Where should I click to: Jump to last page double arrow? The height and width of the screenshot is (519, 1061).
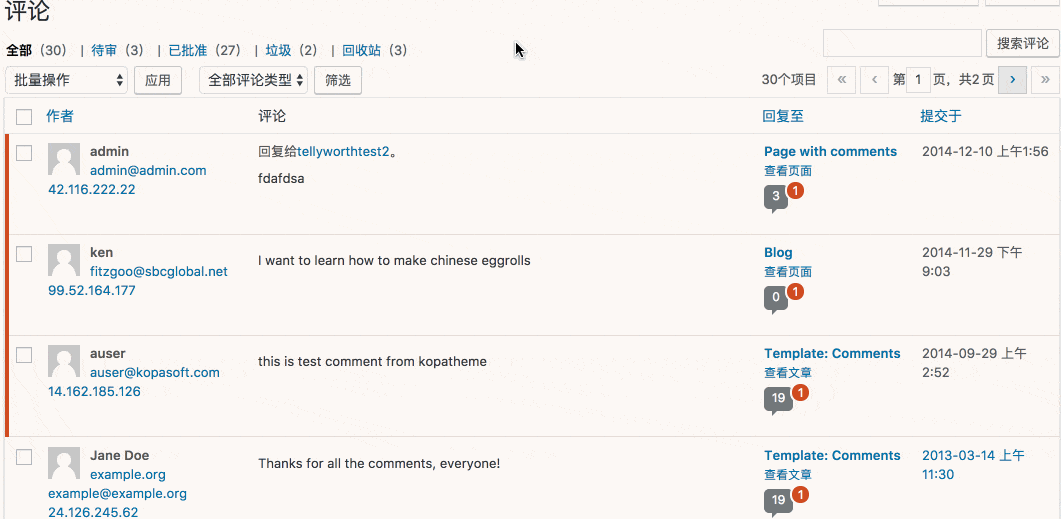click(1046, 80)
